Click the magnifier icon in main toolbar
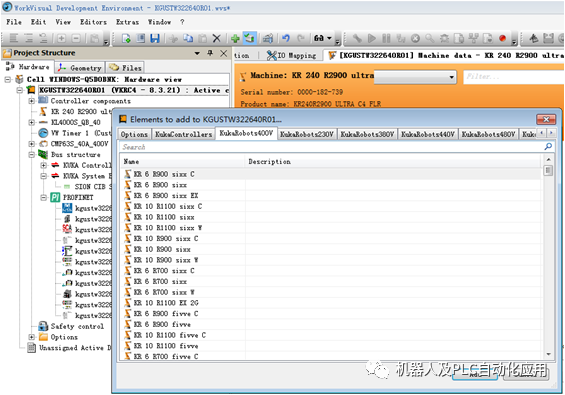The width and height of the screenshot is (565, 395). pos(430,38)
